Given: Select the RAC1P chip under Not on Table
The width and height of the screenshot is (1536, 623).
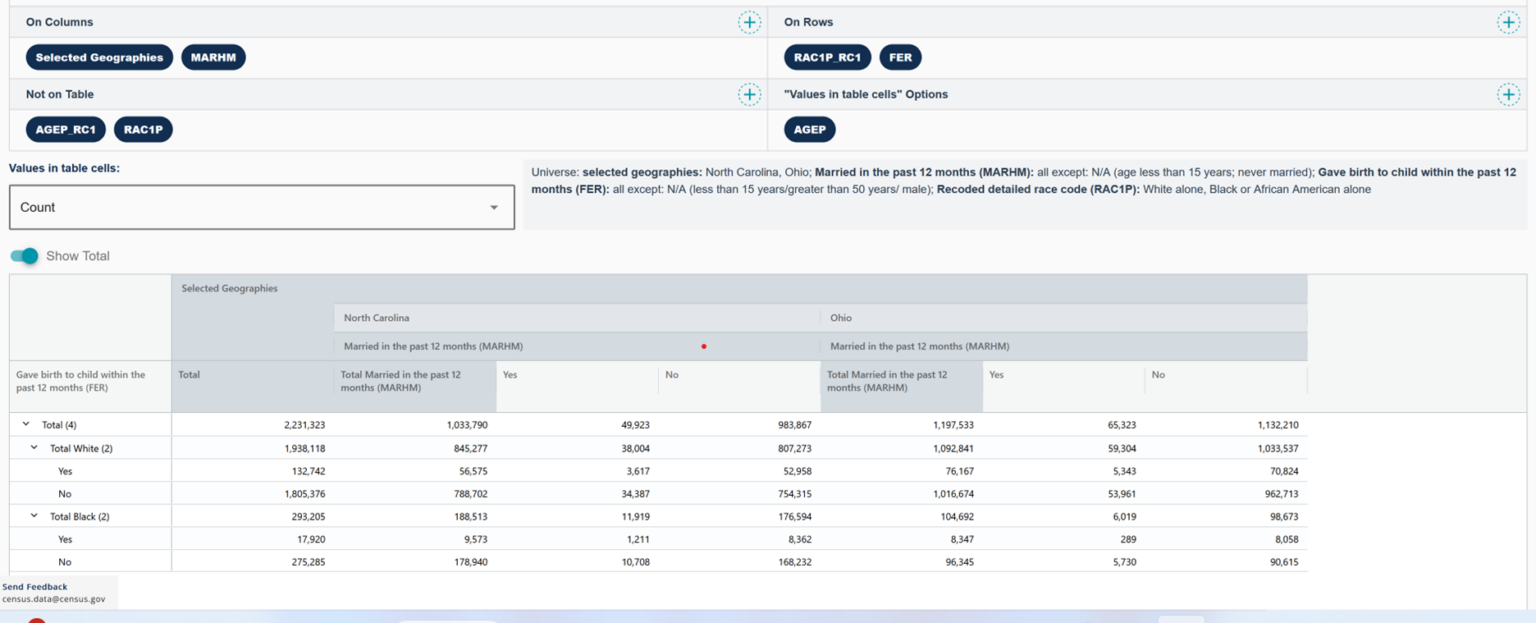Looking at the screenshot, I should pos(143,129).
